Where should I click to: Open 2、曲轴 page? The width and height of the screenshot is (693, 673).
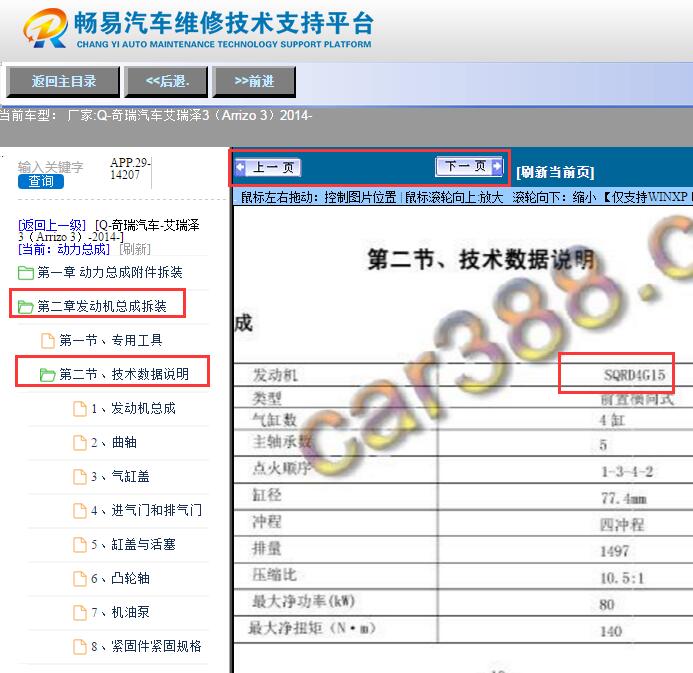(x=114, y=442)
